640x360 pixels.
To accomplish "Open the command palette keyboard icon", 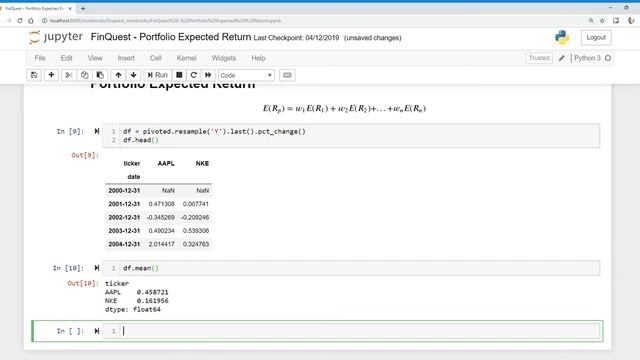I will coord(287,75).
